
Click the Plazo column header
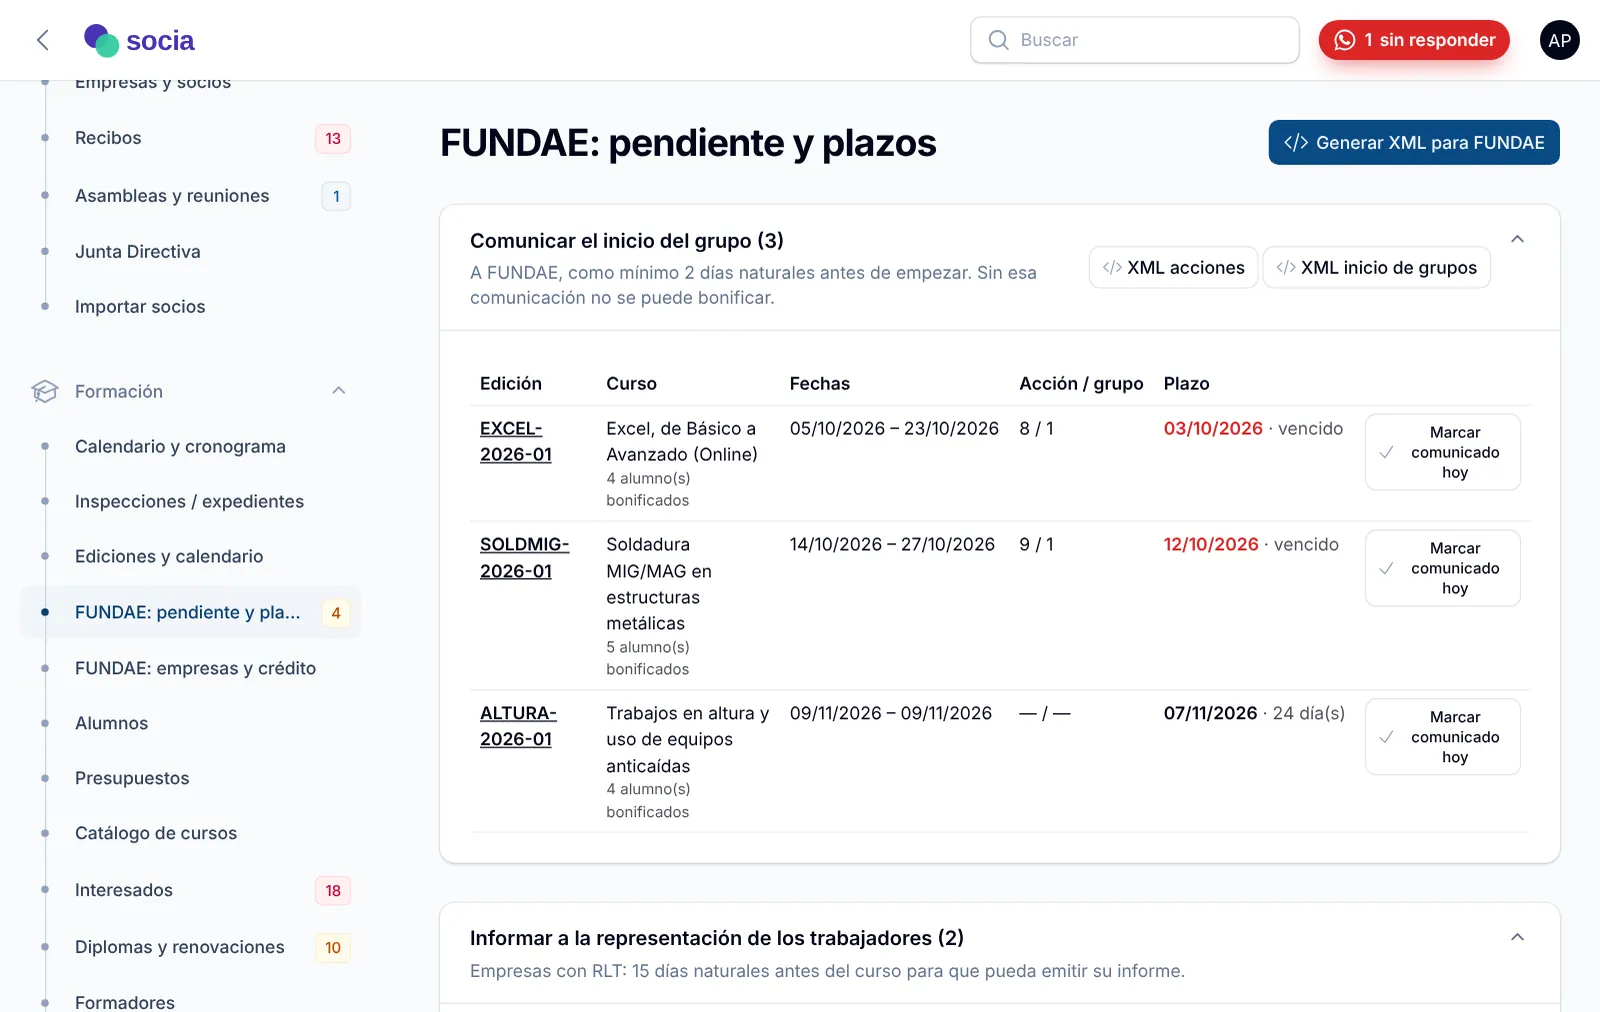coord(1186,384)
